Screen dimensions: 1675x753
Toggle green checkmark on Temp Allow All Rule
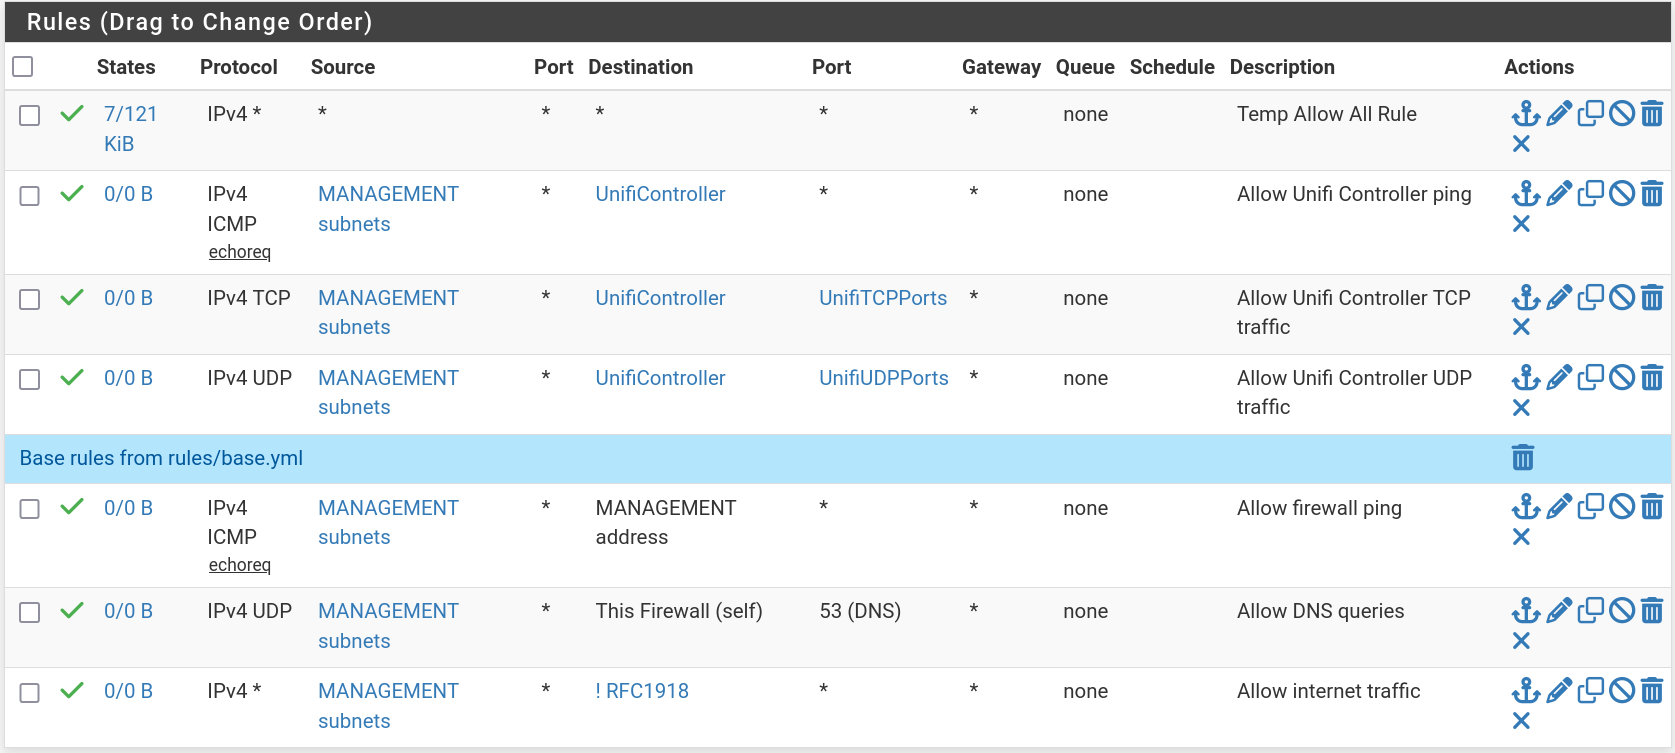72,113
